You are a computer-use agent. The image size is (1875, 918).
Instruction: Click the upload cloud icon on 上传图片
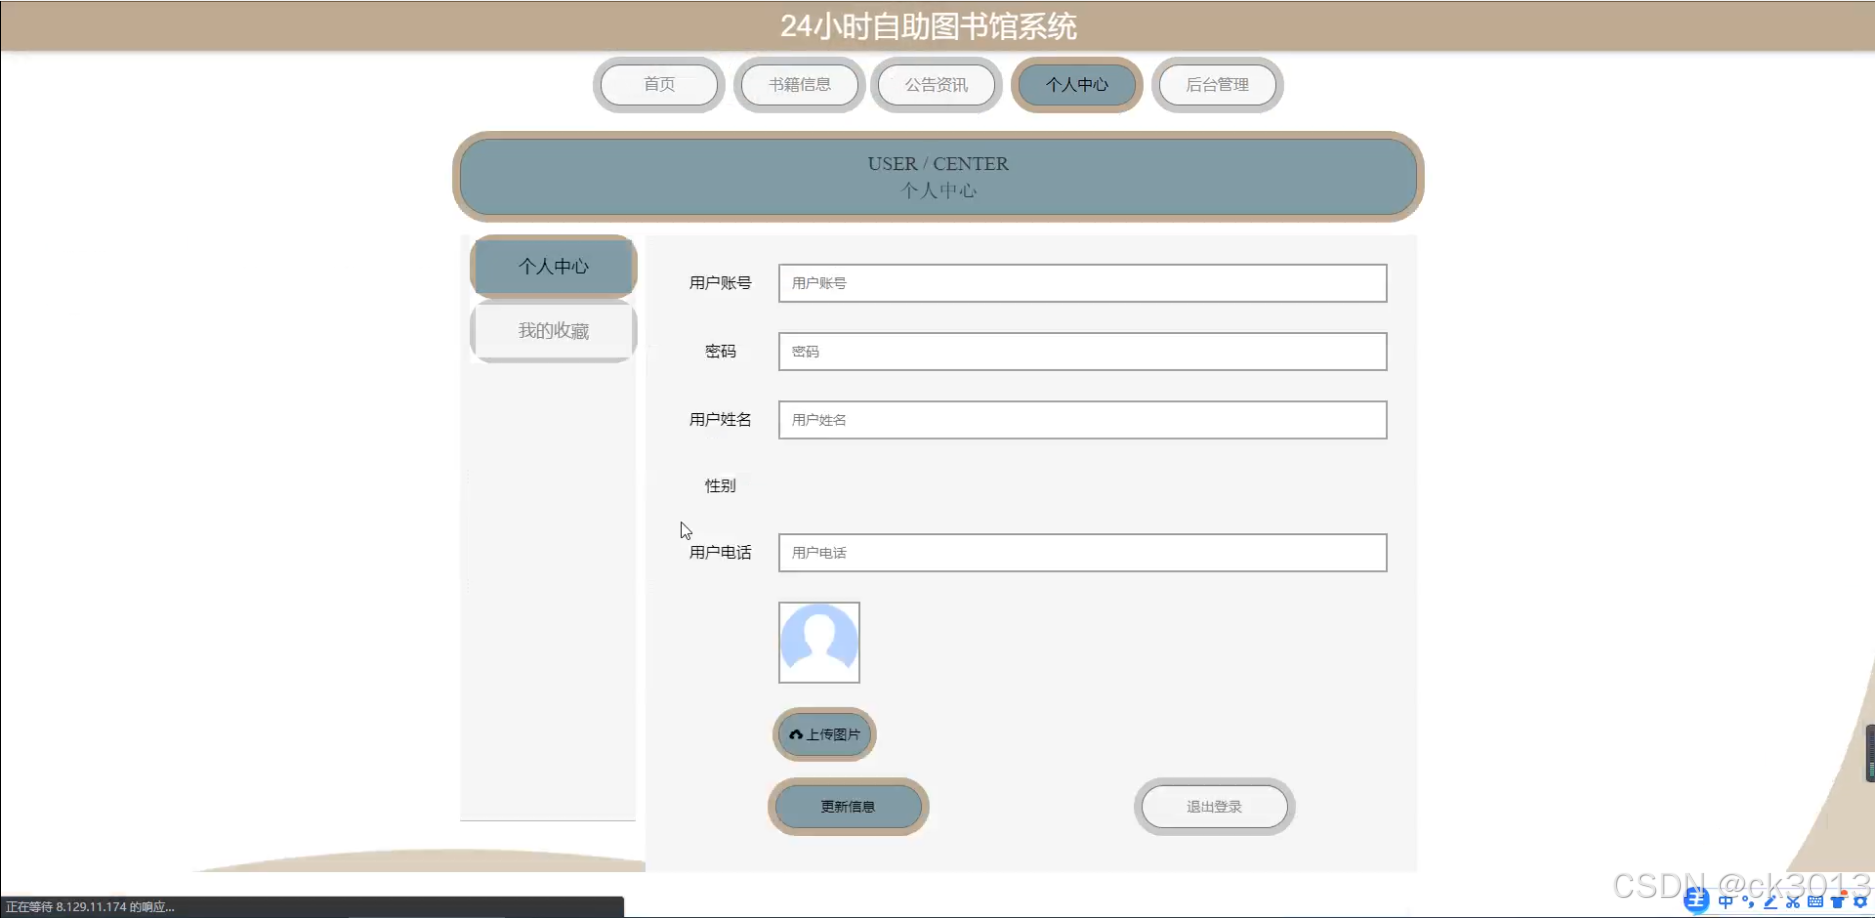click(796, 734)
